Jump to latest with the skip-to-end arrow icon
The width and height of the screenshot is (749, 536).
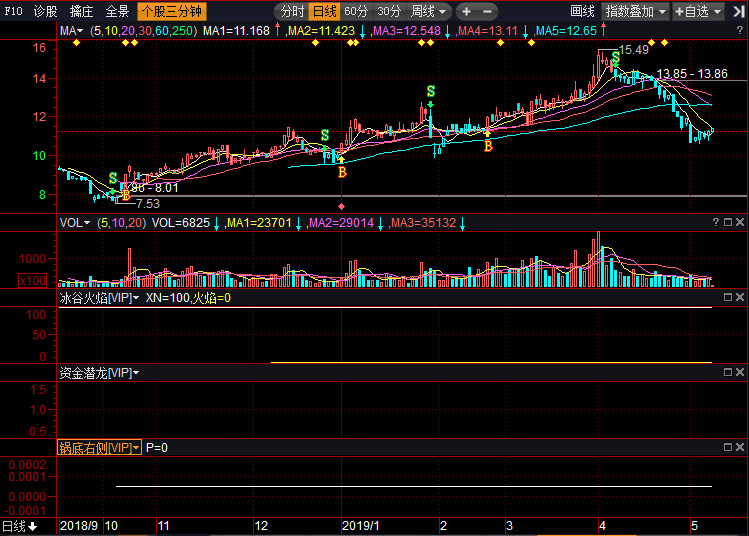(x=739, y=11)
